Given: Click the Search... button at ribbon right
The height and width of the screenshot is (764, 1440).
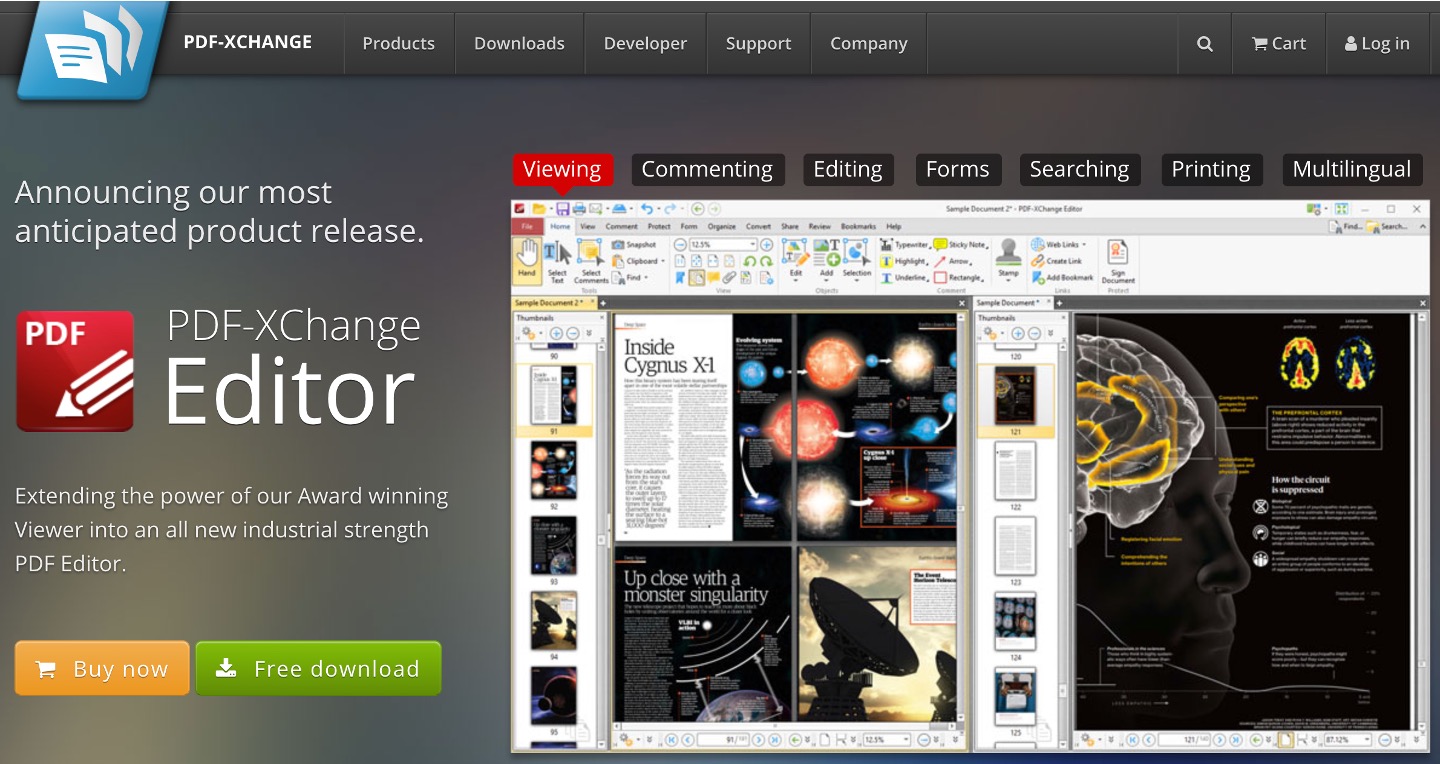Looking at the screenshot, I should [x=1387, y=227].
